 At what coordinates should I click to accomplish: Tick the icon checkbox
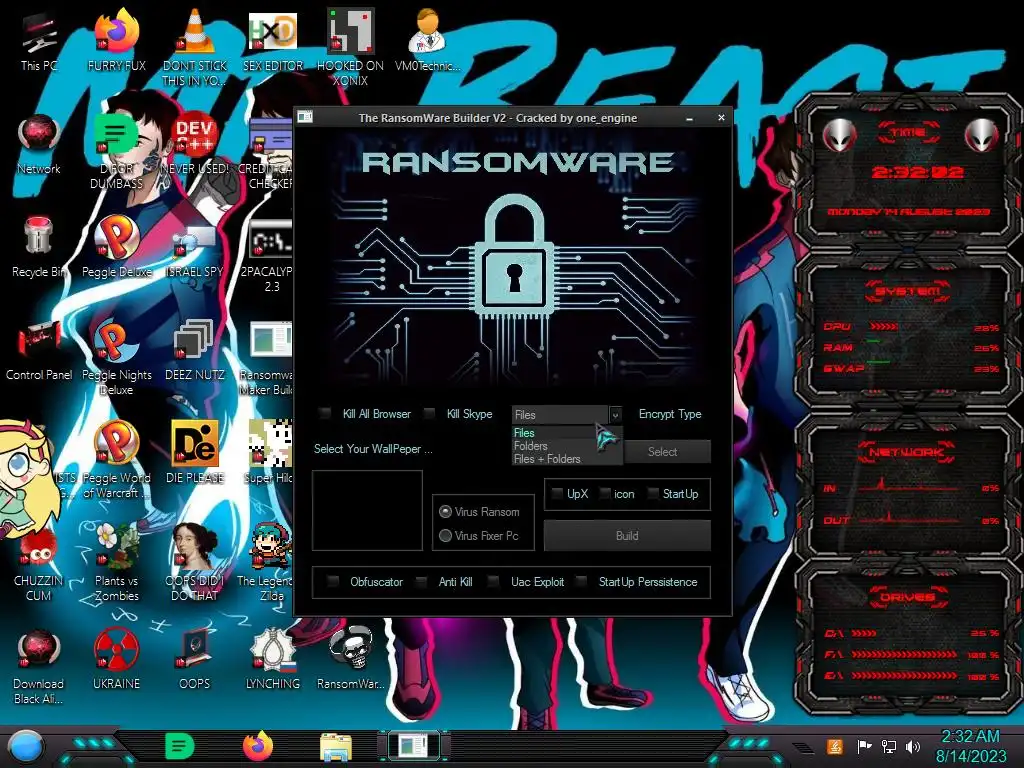[x=605, y=494]
